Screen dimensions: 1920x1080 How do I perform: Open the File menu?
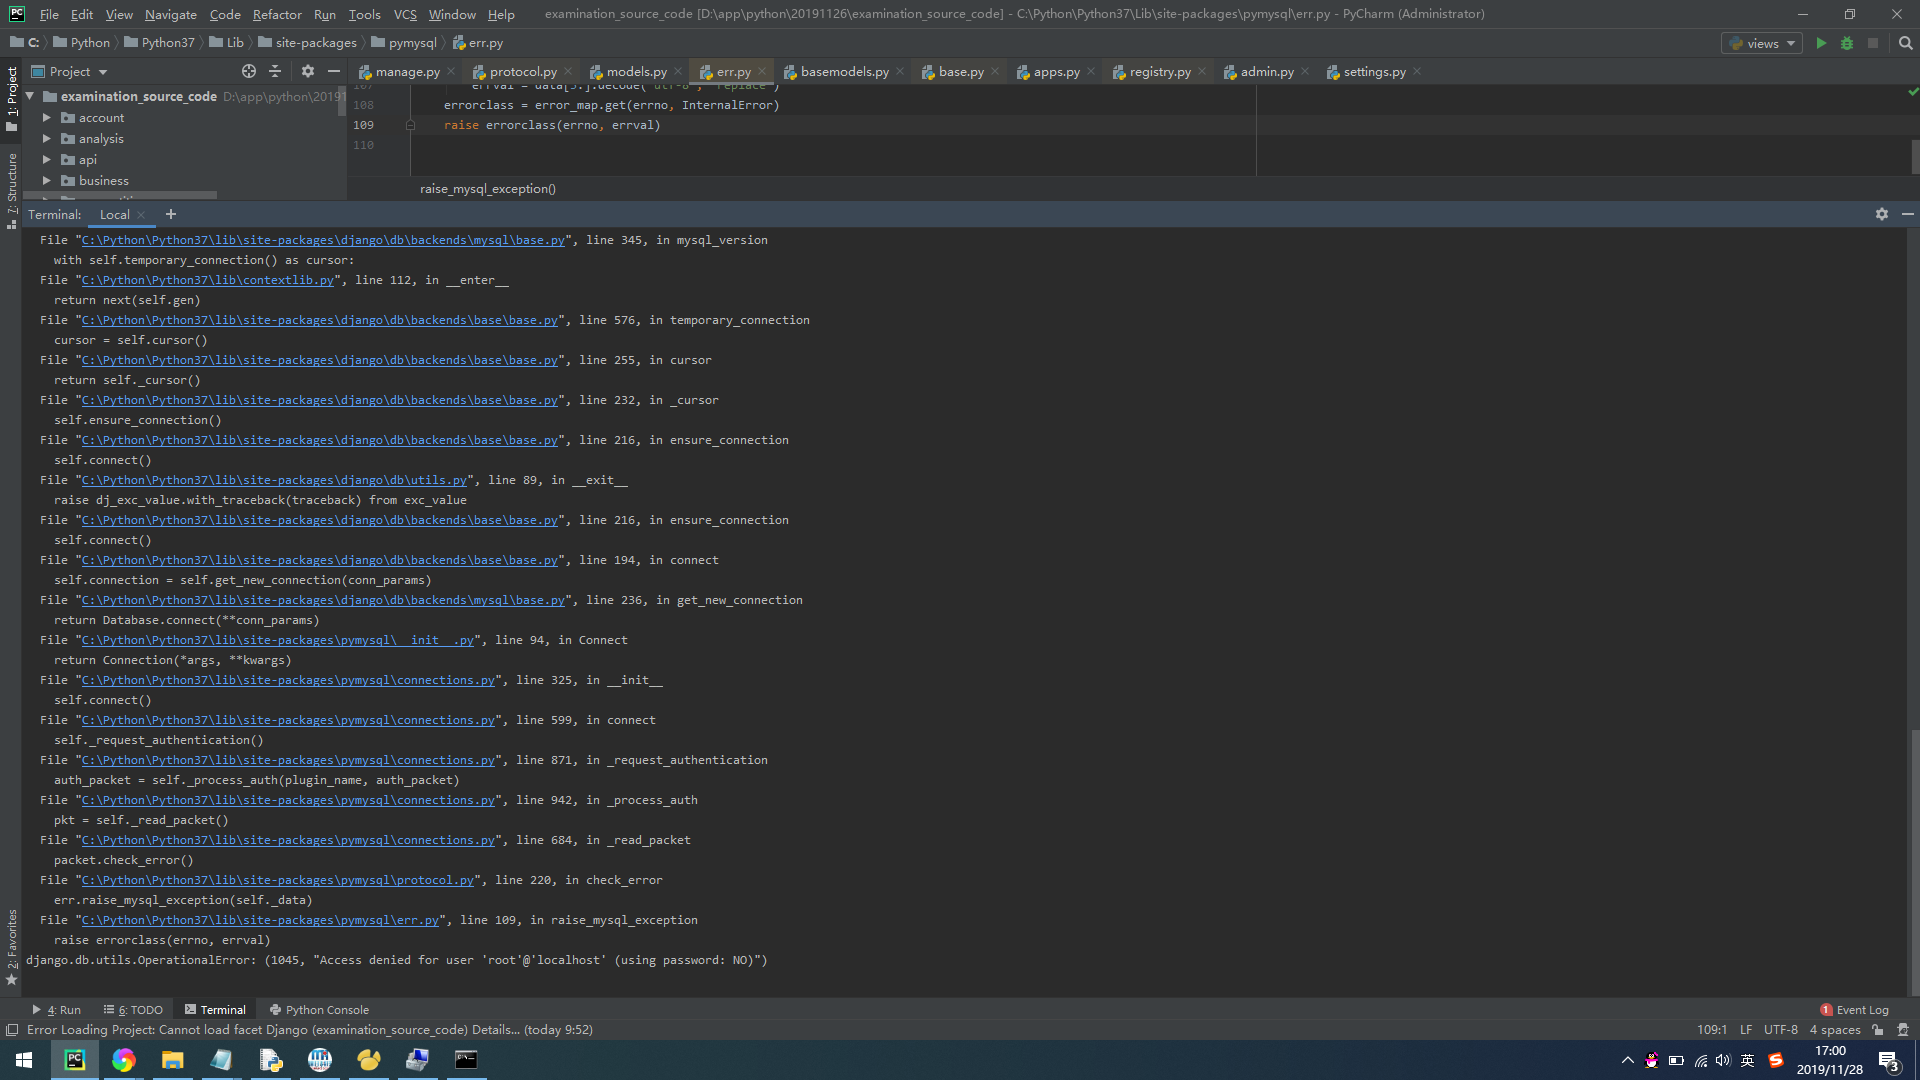[x=49, y=14]
